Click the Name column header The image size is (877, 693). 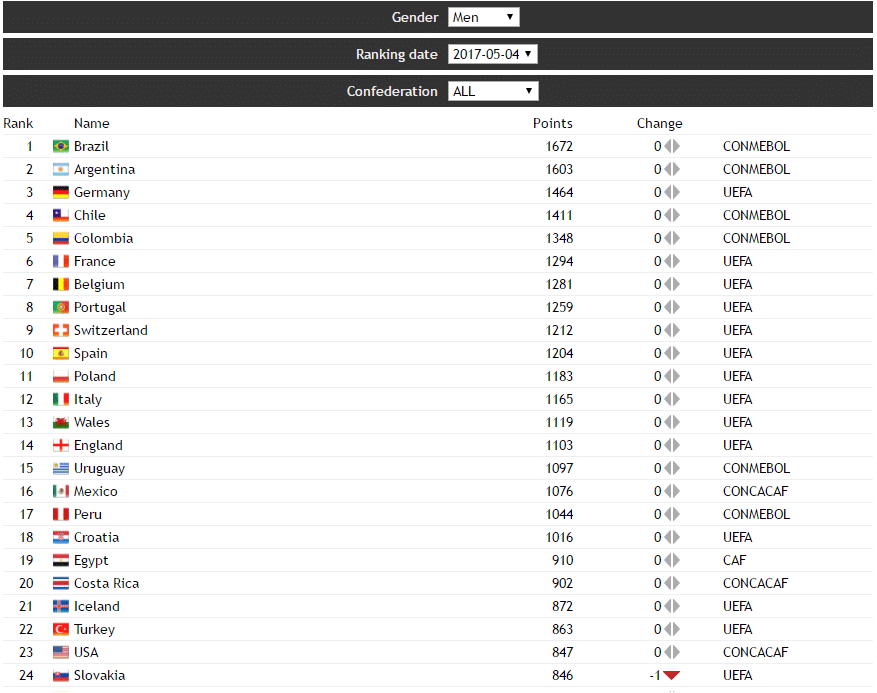point(92,124)
